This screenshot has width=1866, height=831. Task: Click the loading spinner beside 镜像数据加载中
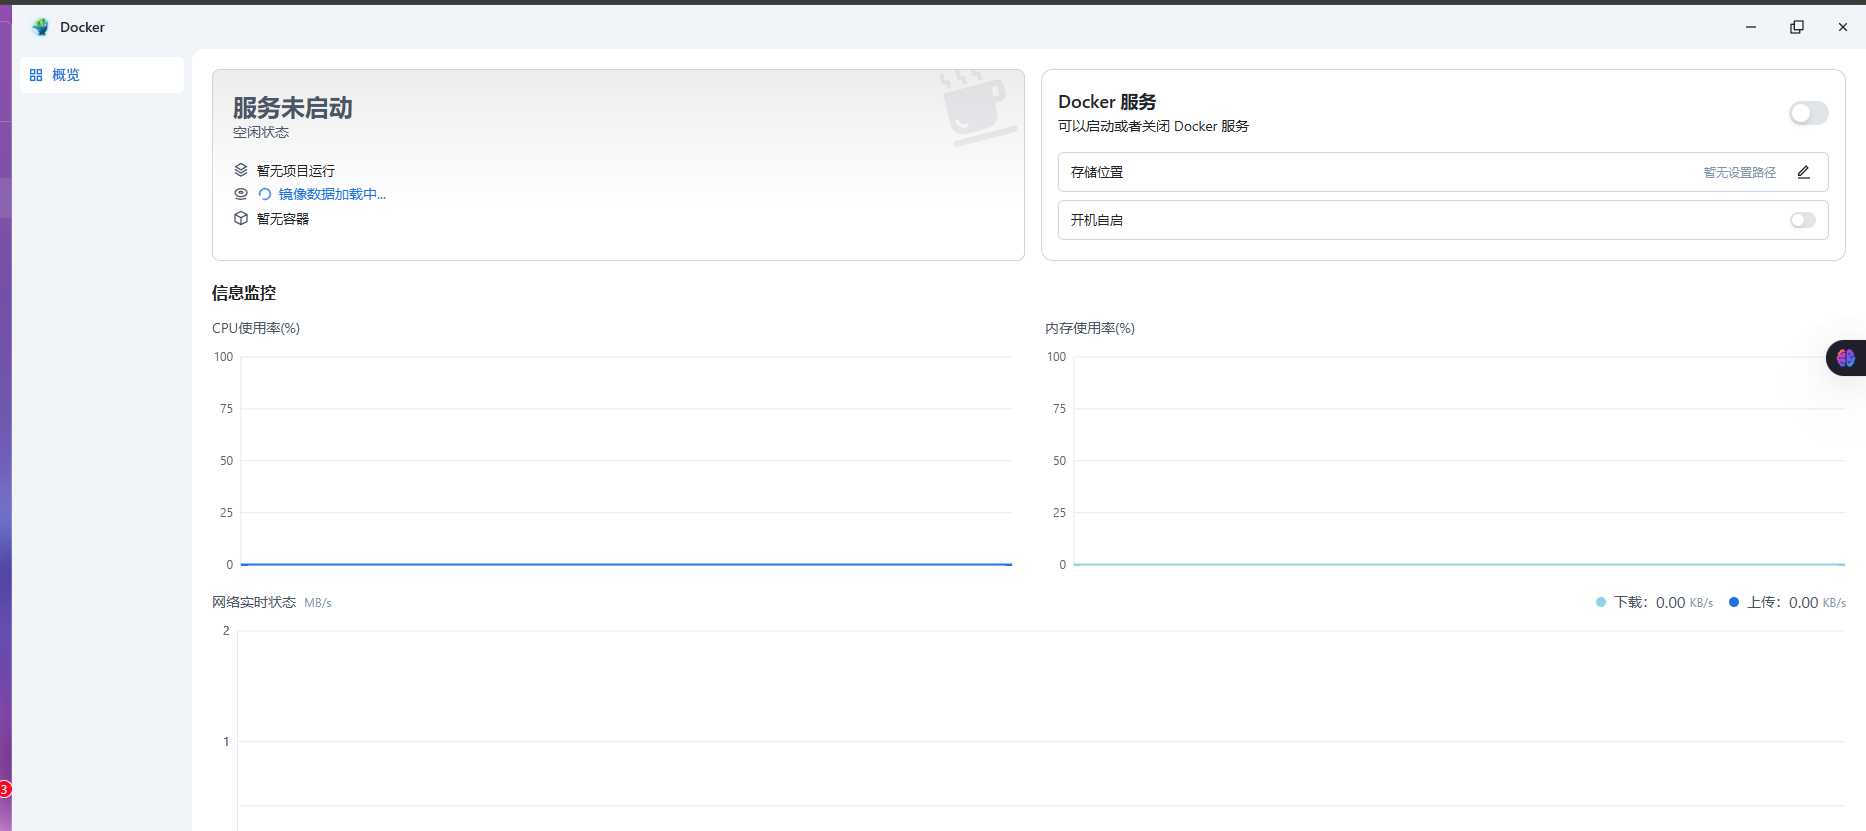pyautogui.click(x=265, y=194)
